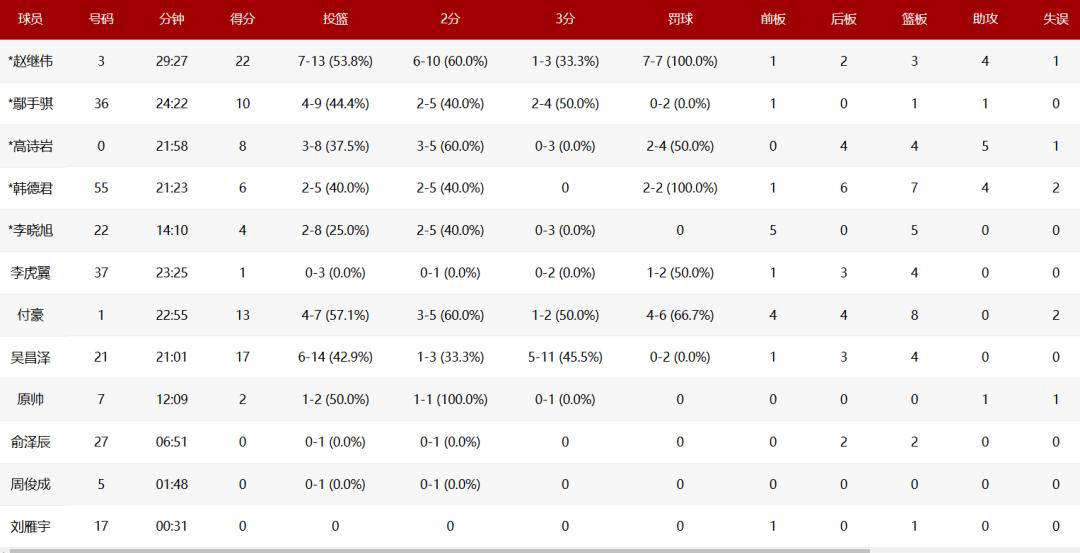
Task: Click on player name 韩德君
Action: (x=31, y=188)
